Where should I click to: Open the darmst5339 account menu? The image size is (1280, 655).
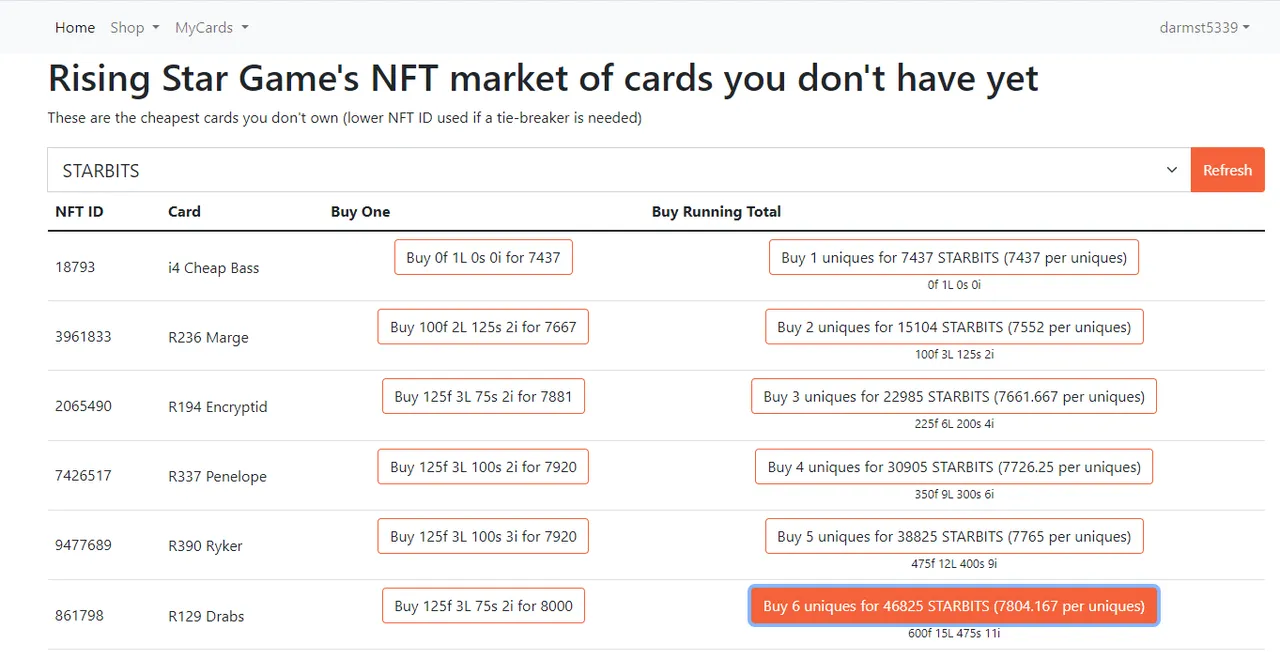[1205, 28]
